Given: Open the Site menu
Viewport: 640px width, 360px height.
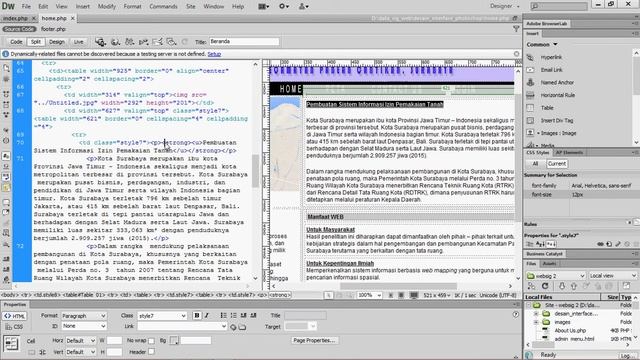Looking at the screenshot, I should tap(191, 6).
